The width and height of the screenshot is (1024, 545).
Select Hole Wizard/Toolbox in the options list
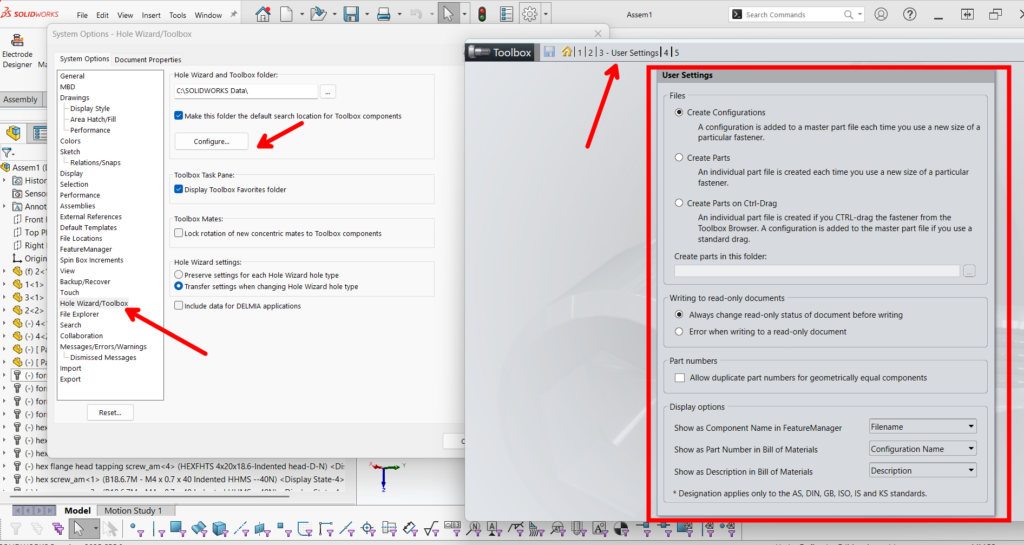click(94, 304)
